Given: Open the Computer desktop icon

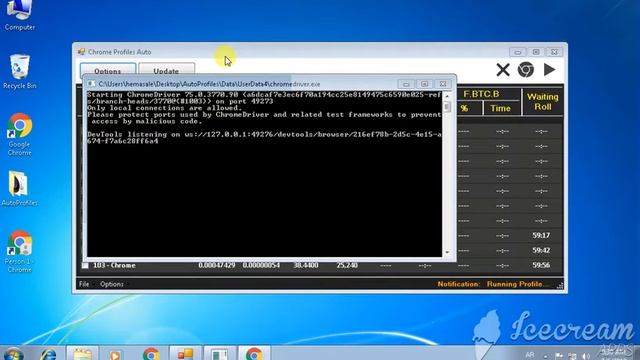Looking at the screenshot, I should (x=20, y=16).
